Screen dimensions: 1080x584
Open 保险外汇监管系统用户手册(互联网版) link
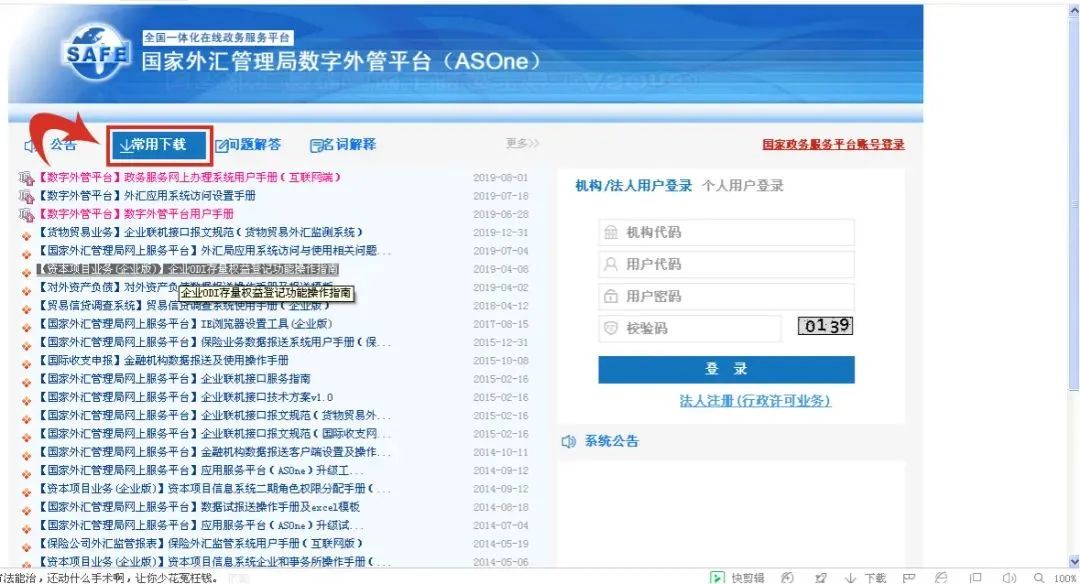265,544
